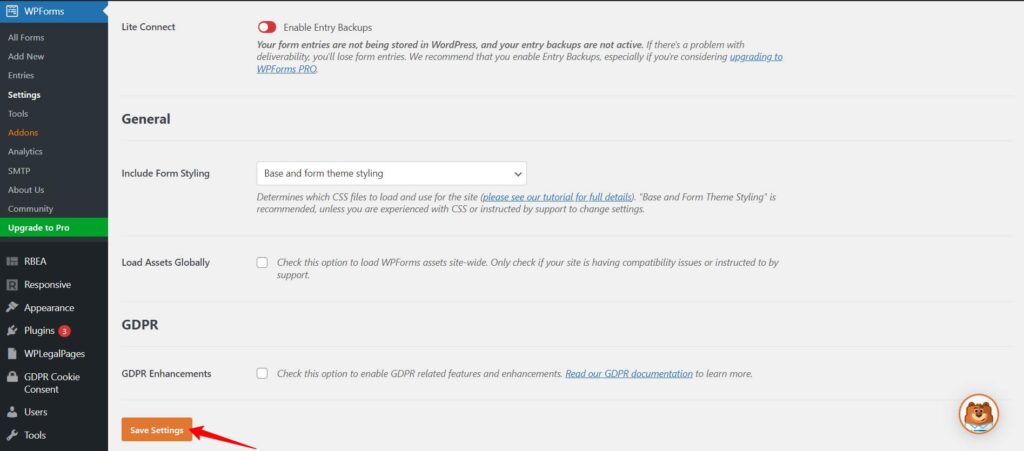This screenshot has height=451, width=1024.
Task: Check the Load Assets Globally checkbox
Action: click(x=262, y=262)
